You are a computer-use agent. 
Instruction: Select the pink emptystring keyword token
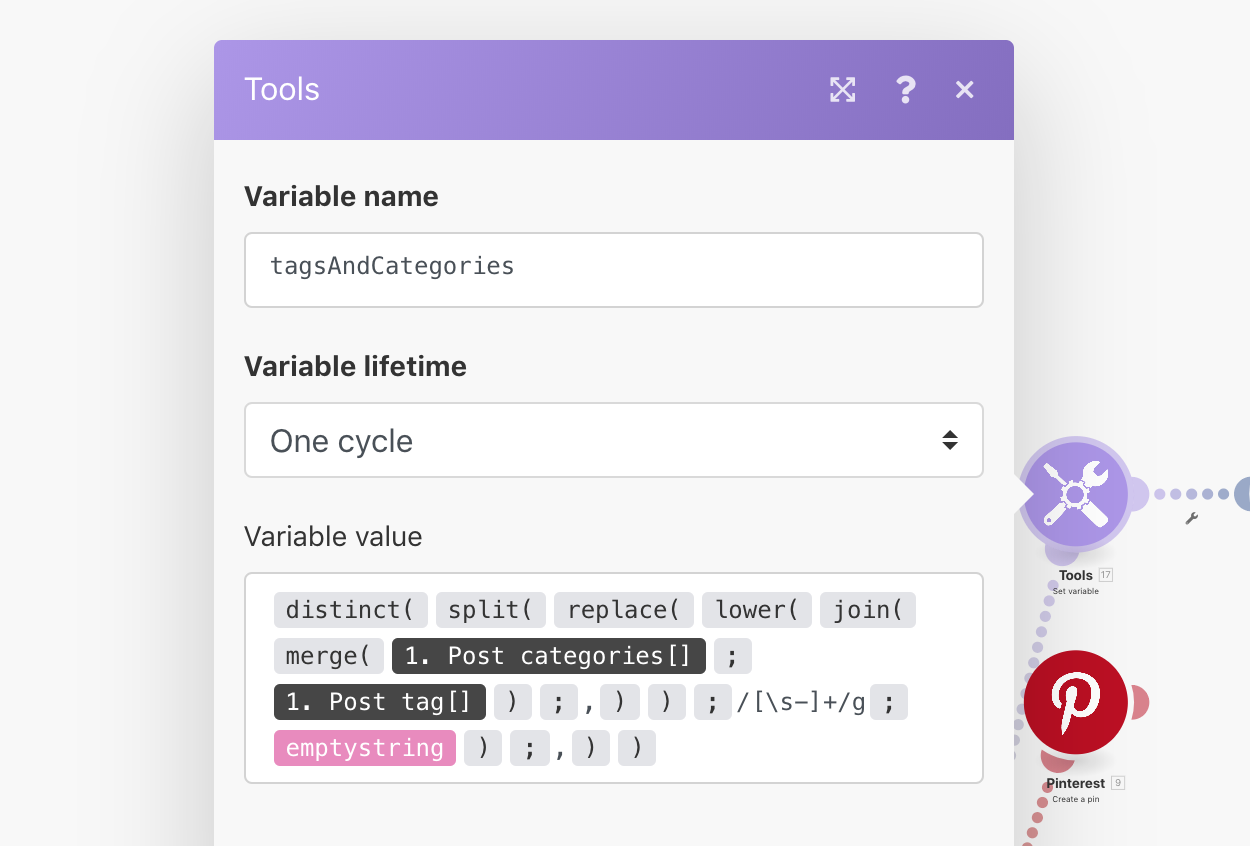coord(365,748)
